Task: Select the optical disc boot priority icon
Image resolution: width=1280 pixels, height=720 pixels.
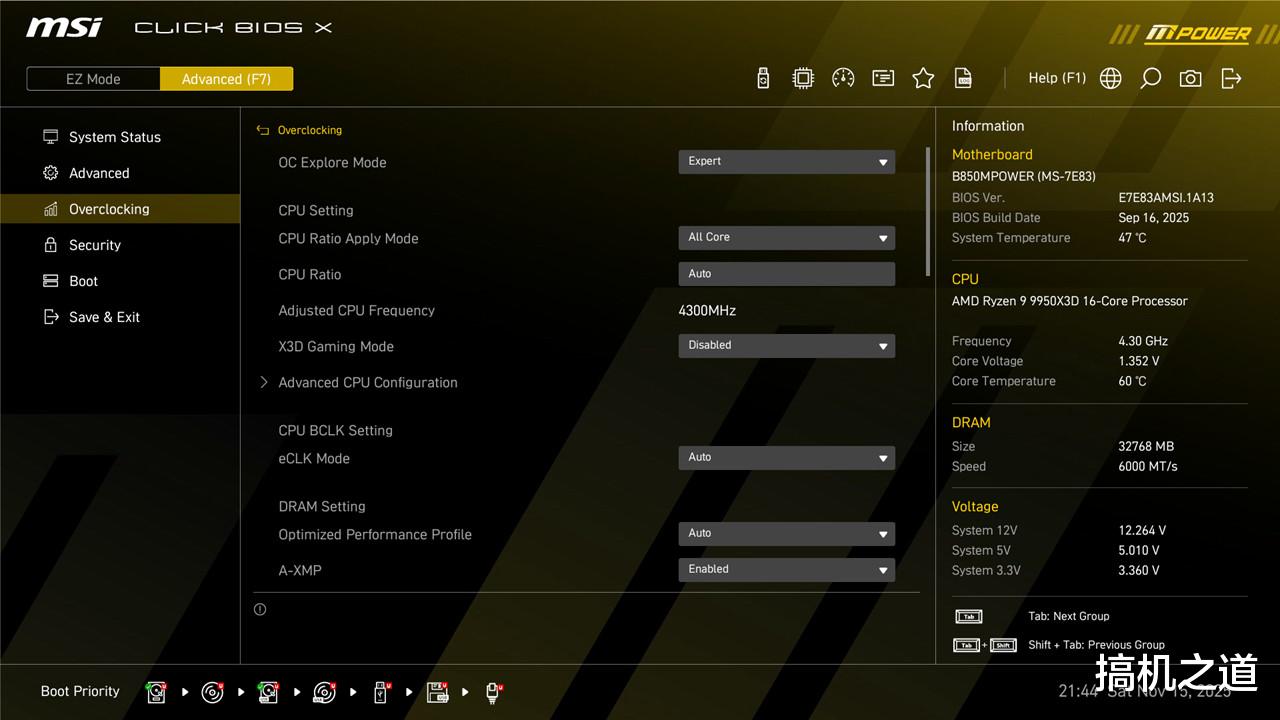Action: (x=212, y=691)
